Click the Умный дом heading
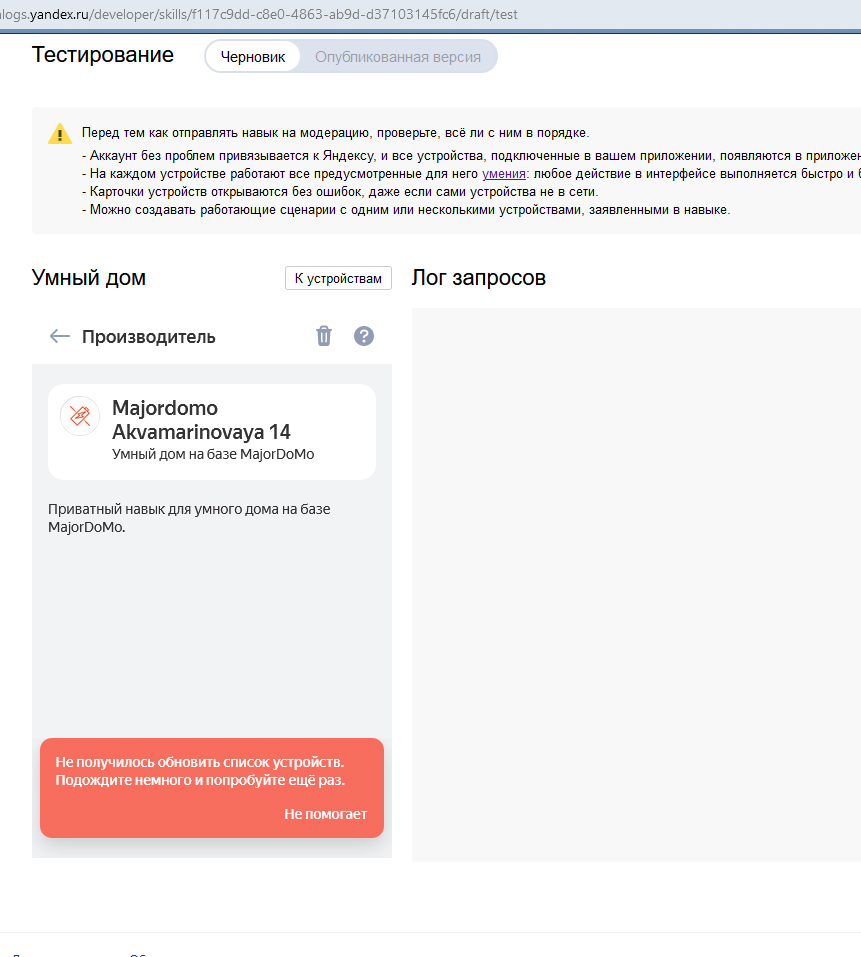The height and width of the screenshot is (957, 861). (x=88, y=278)
